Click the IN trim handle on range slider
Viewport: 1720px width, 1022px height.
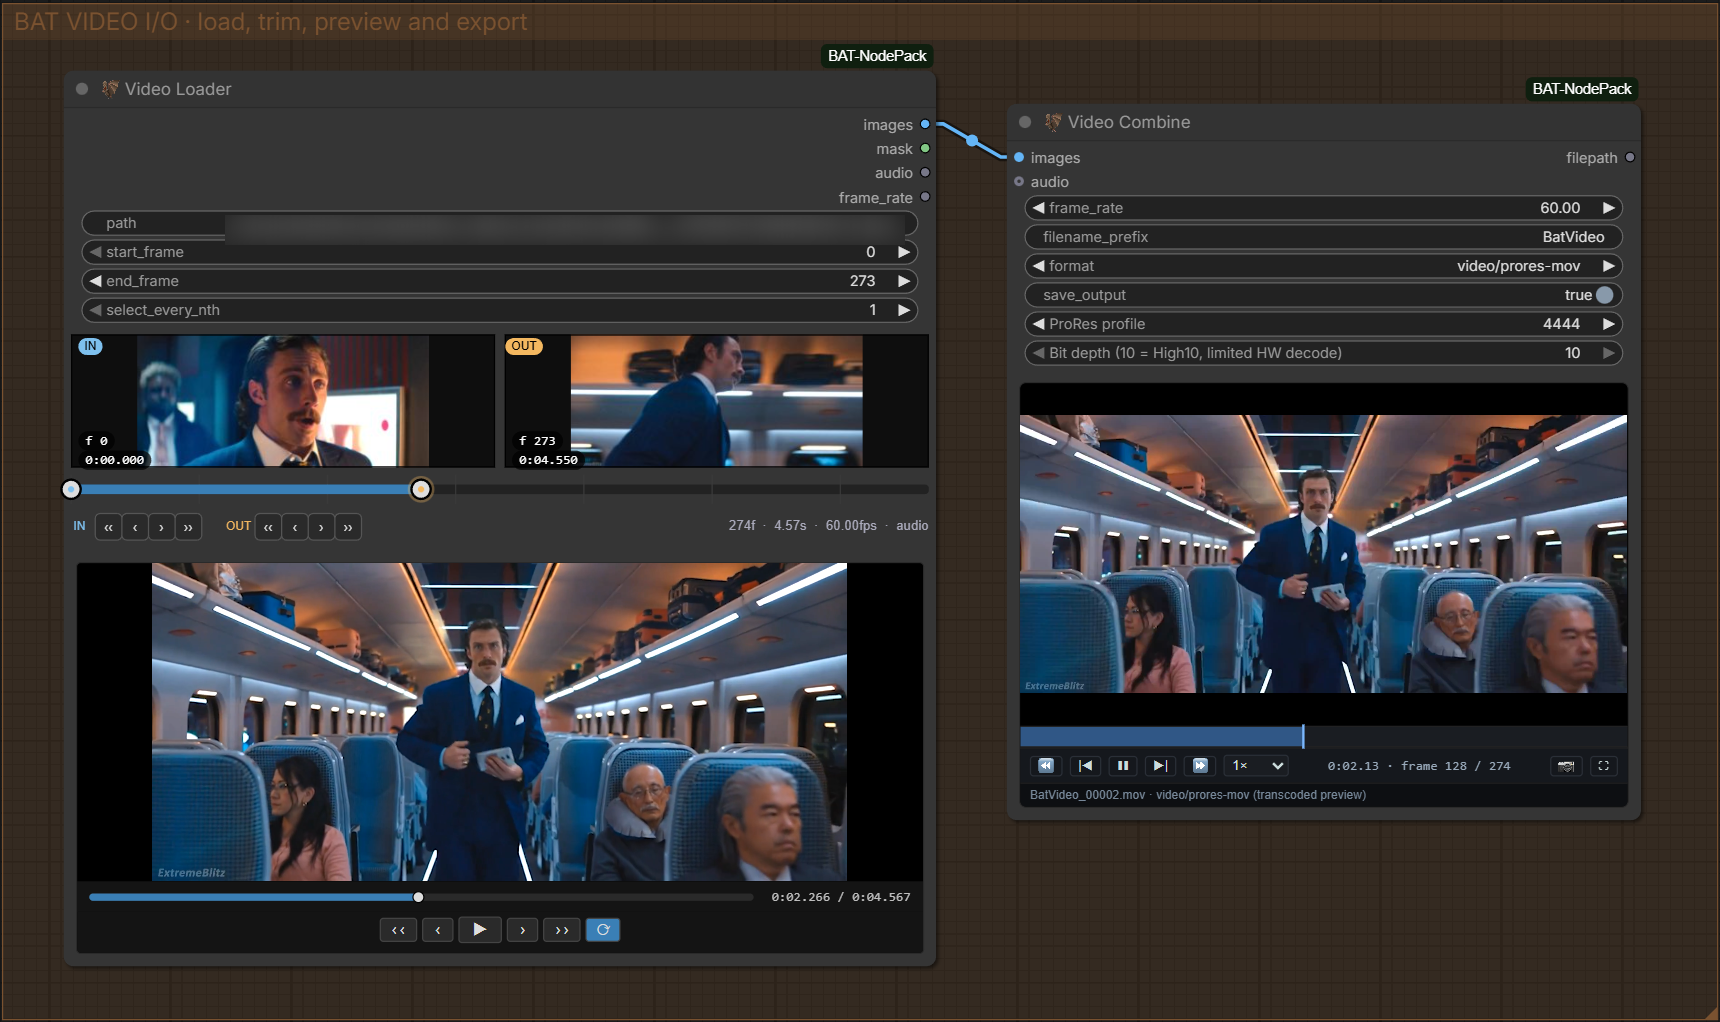click(x=71, y=489)
